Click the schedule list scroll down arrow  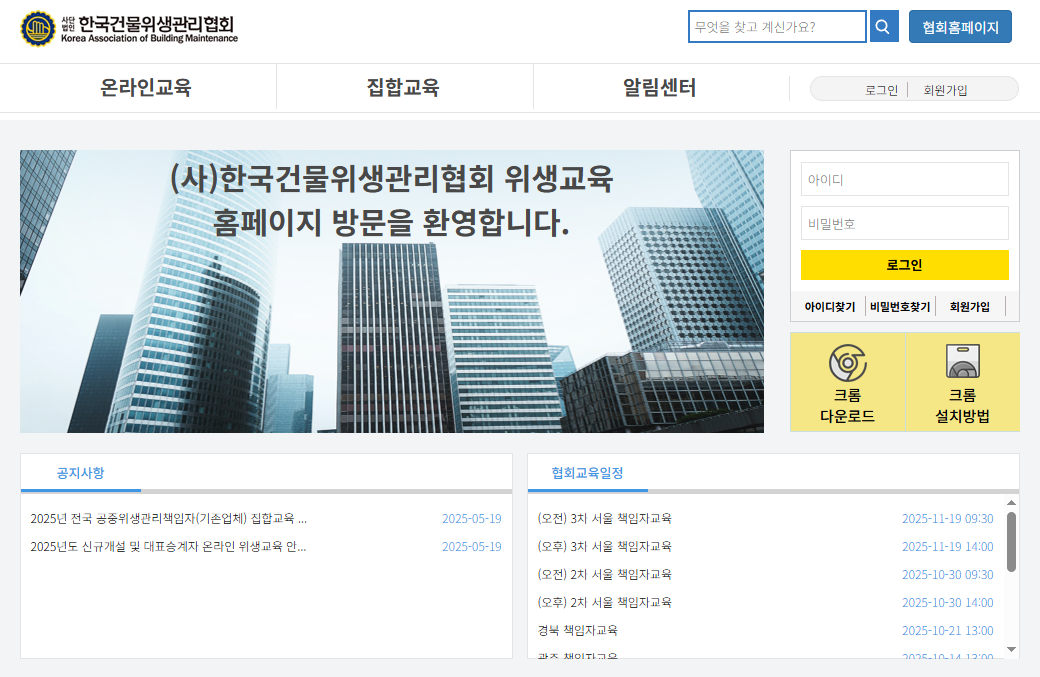(1011, 649)
